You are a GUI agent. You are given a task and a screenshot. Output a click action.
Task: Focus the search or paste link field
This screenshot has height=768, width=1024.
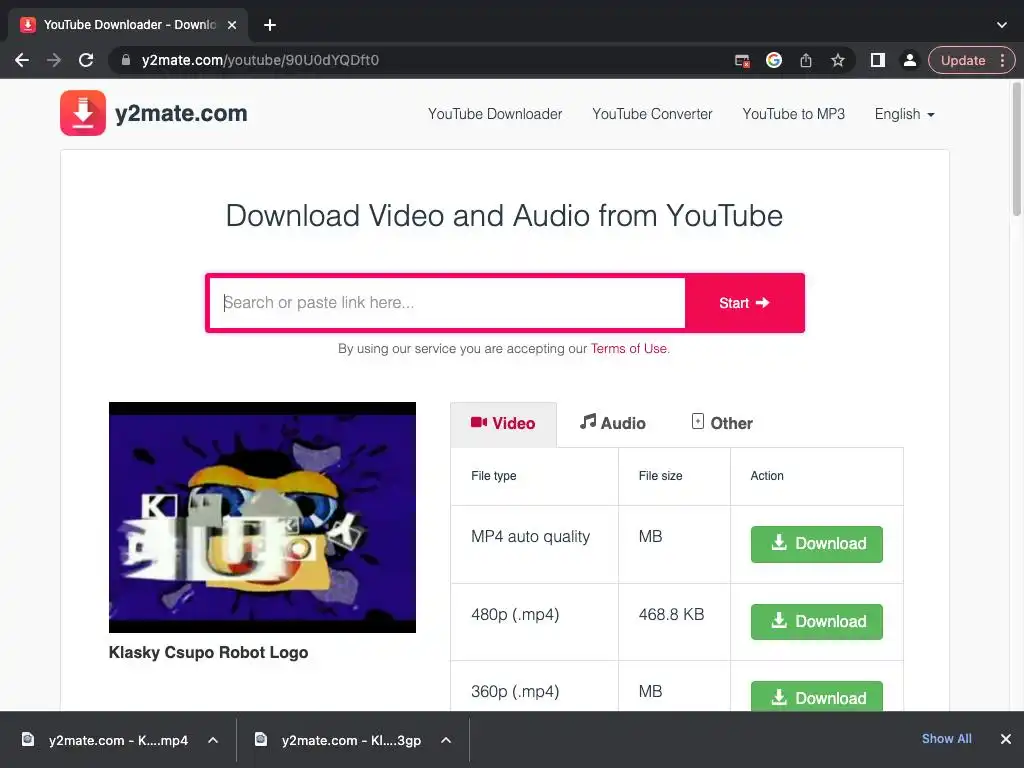tap(447, 303)
